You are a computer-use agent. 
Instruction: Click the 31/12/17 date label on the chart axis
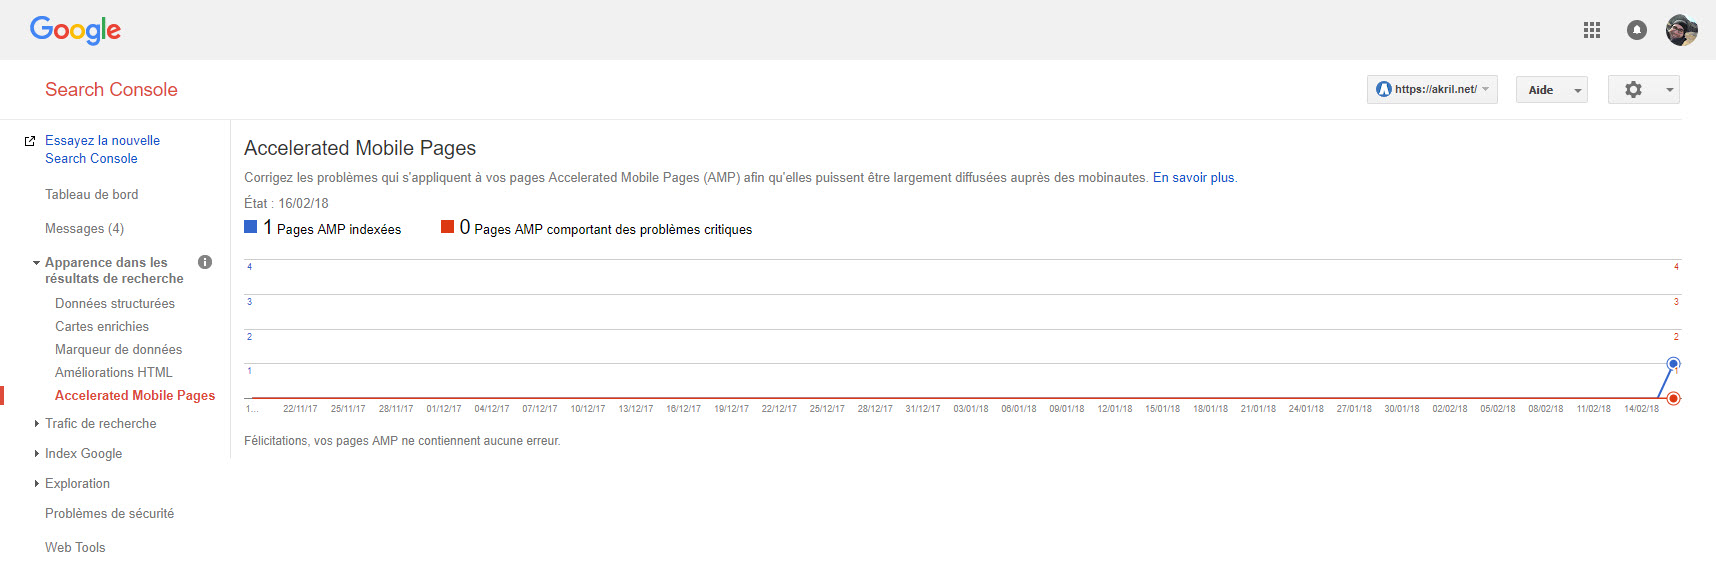point(923,409)
